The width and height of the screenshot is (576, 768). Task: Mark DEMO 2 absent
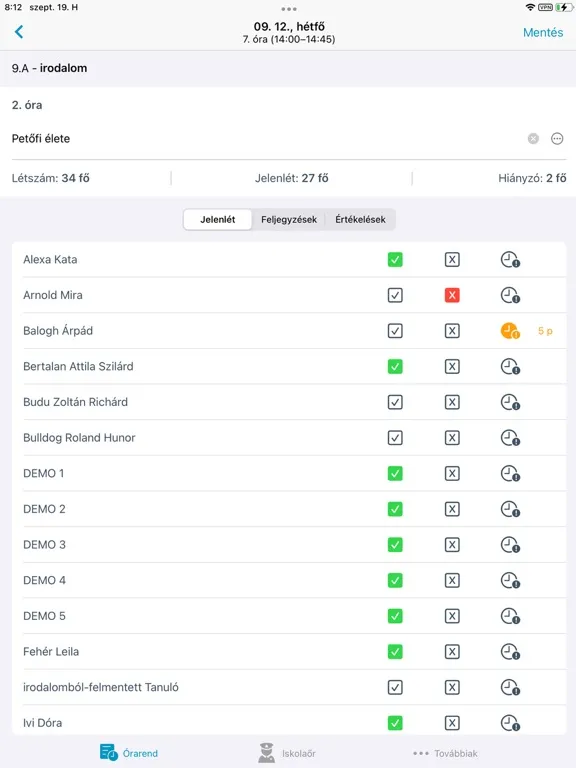point(452,509)
